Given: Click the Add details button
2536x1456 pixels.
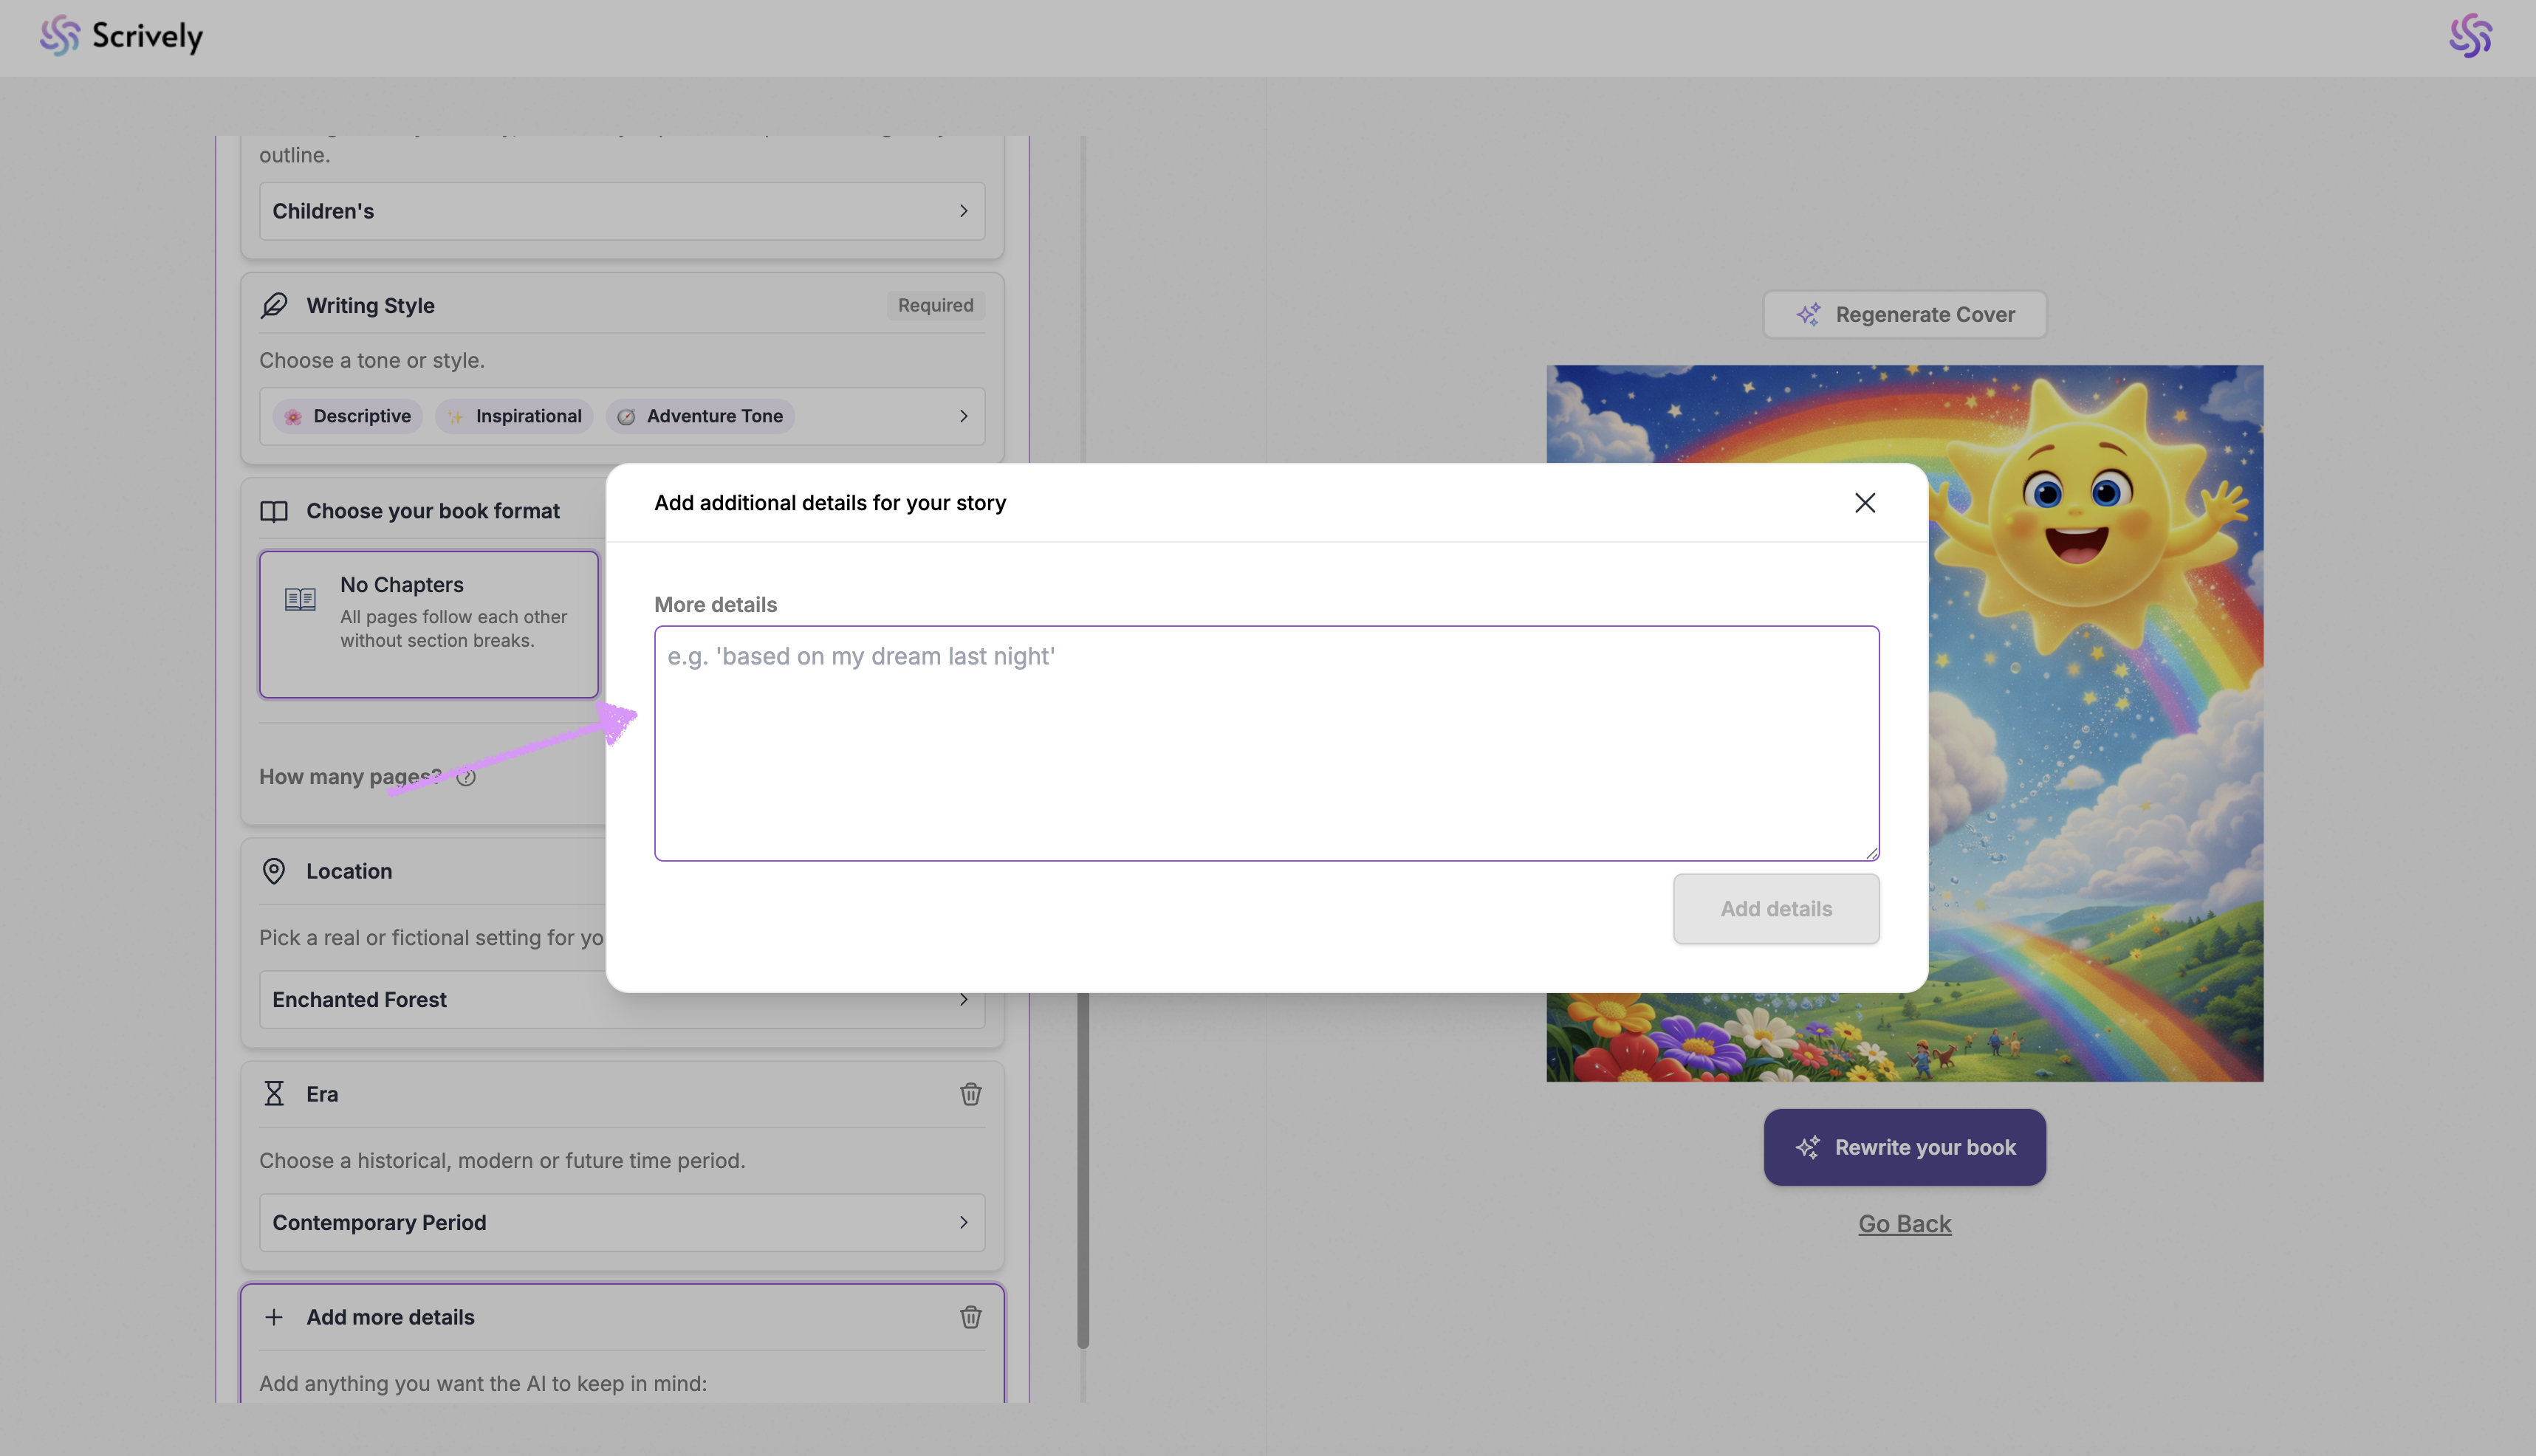Looking at the screenshot, I should tap(1775, 909).
